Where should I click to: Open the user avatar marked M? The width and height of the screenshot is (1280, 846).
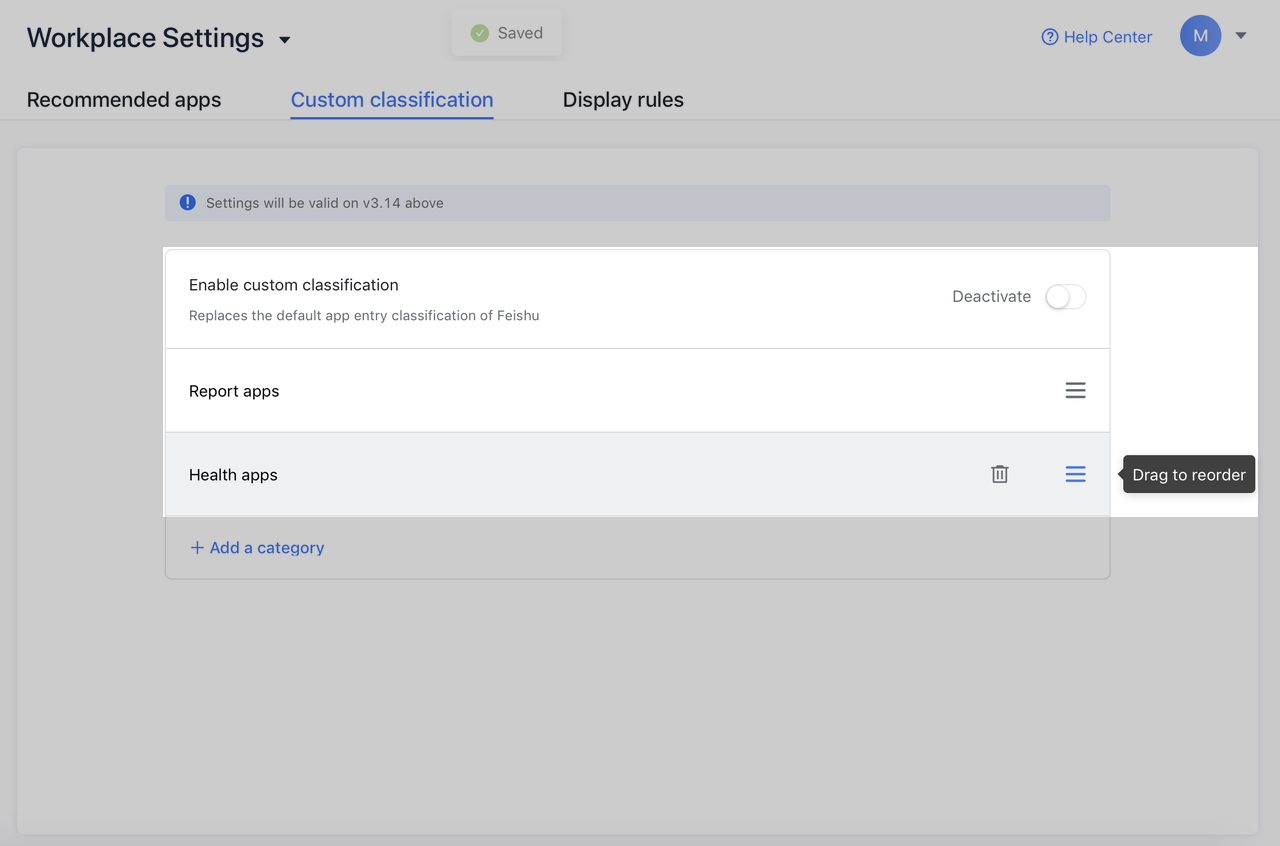(1200, 35)
